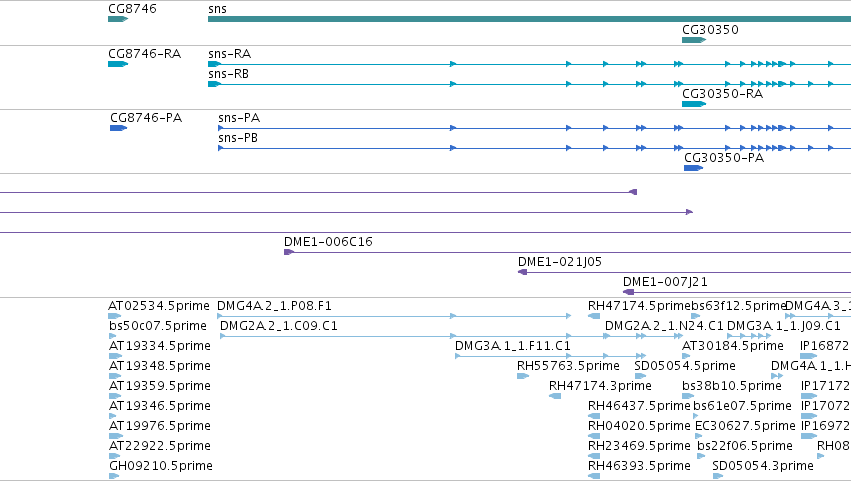Select the DME1-006C16 clone feature

click(x=328, y=242)
